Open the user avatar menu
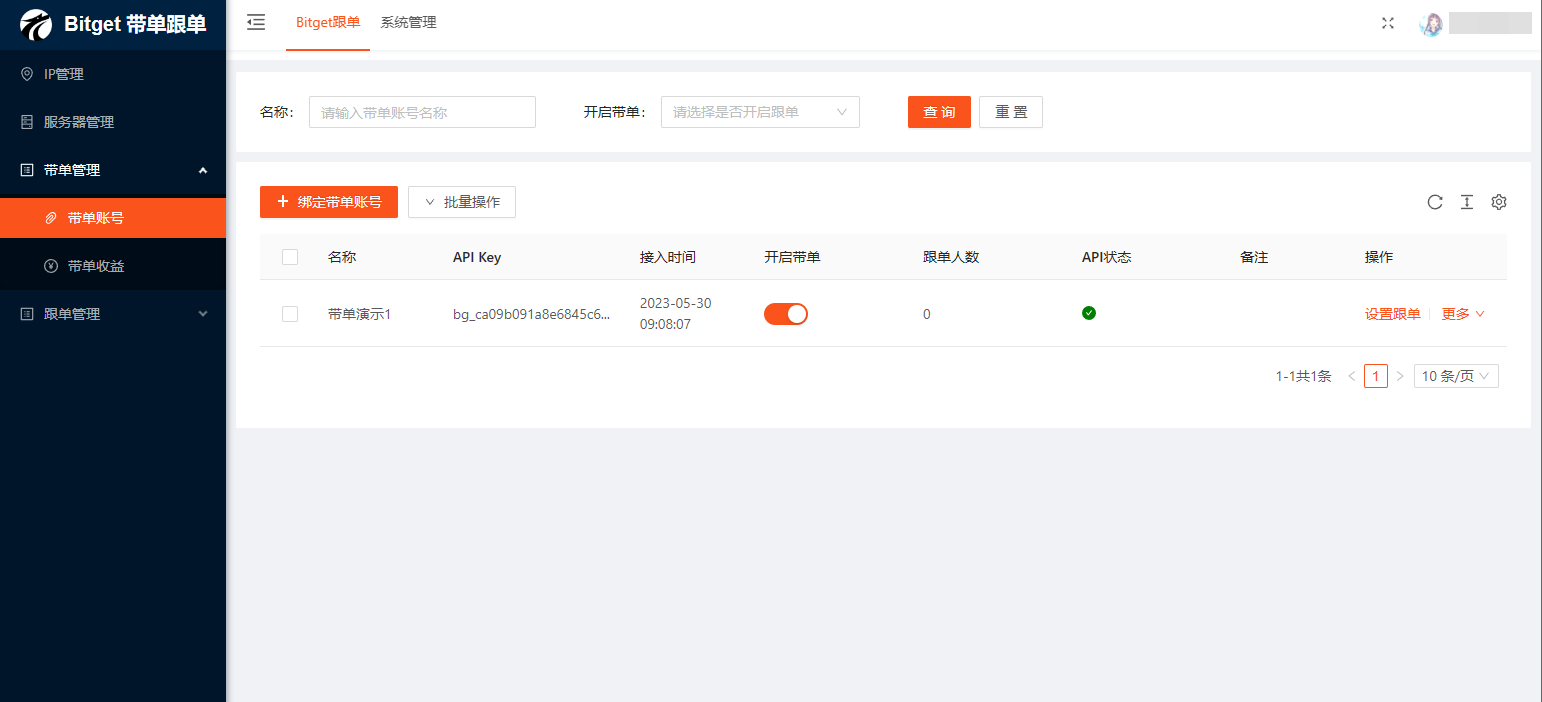 (1431, 24)
